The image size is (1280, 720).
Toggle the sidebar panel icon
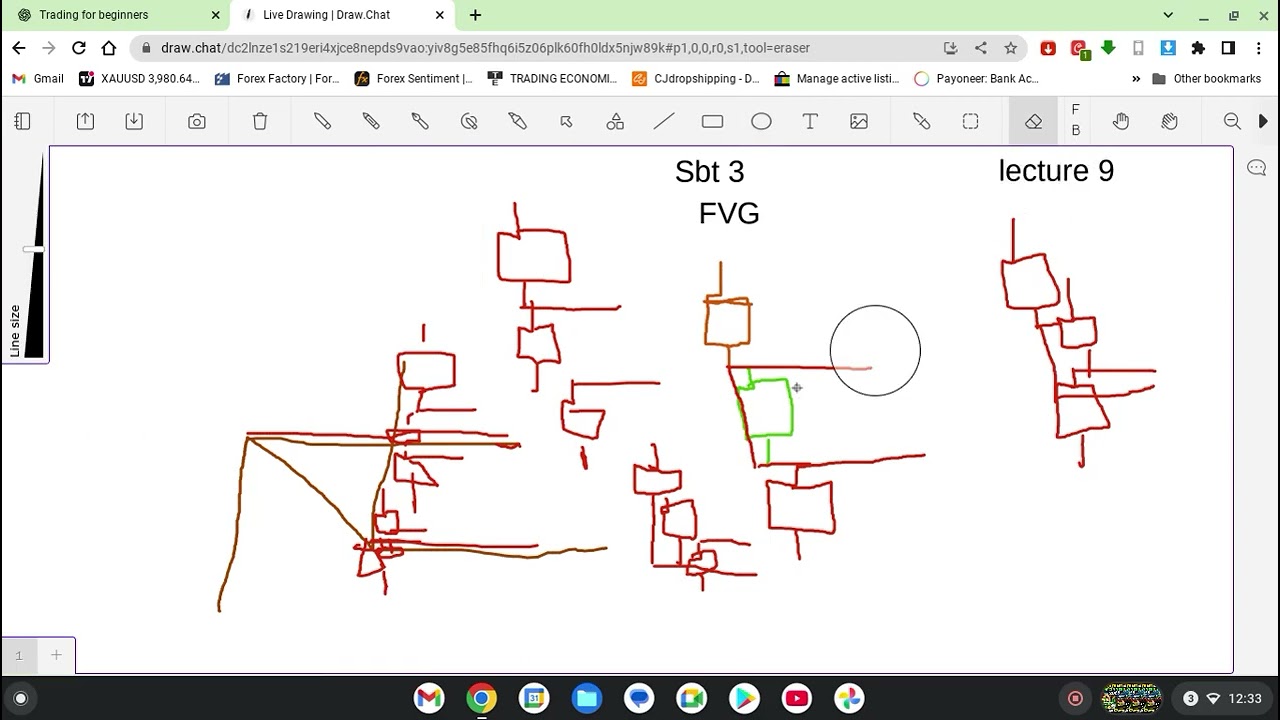(x=22, y=121)
